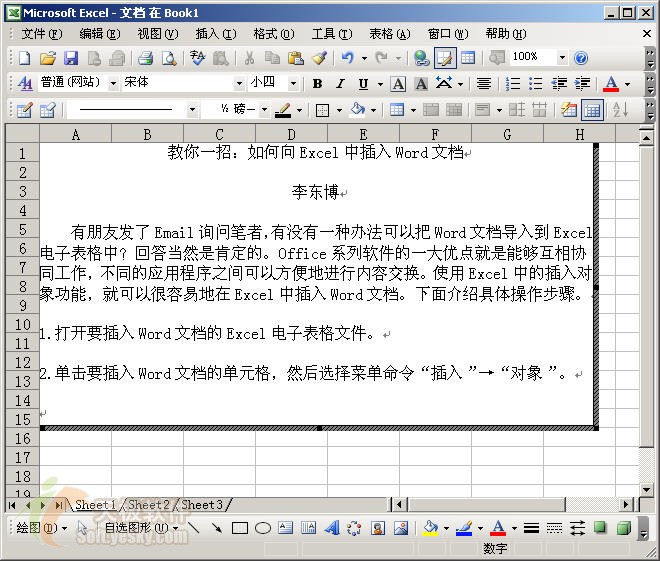The image size is (660, 561).
Task: Expand the Outside Border dropdown arrow
Action: click(x=339, y=110)
